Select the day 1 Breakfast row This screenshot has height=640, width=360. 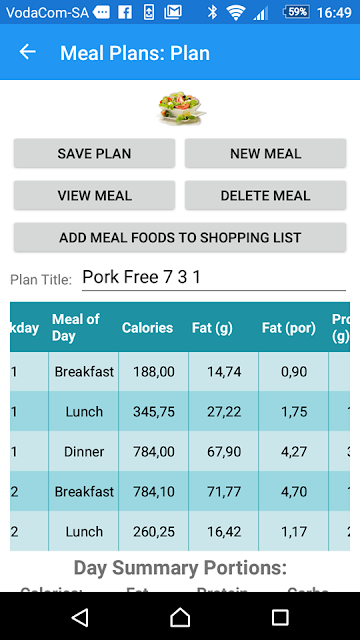(x=180, y=372)
